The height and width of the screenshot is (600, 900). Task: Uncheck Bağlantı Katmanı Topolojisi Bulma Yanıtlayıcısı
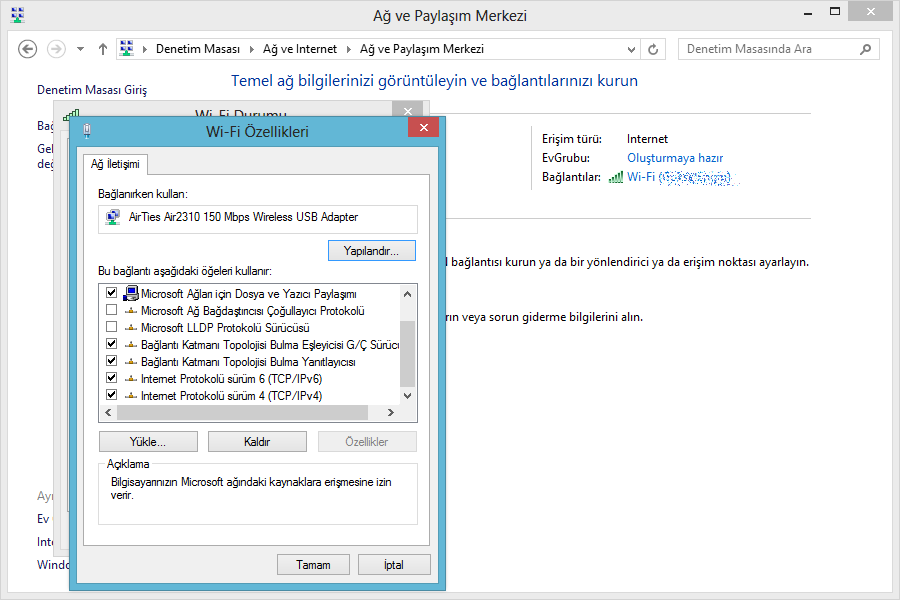pyautogui.click(x=111, y=361)
